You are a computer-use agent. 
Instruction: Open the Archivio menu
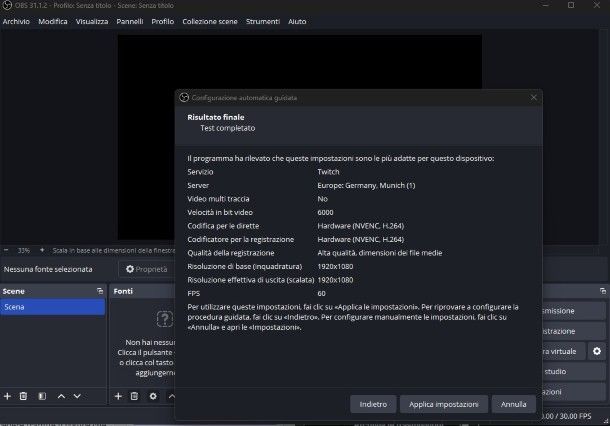16,21
